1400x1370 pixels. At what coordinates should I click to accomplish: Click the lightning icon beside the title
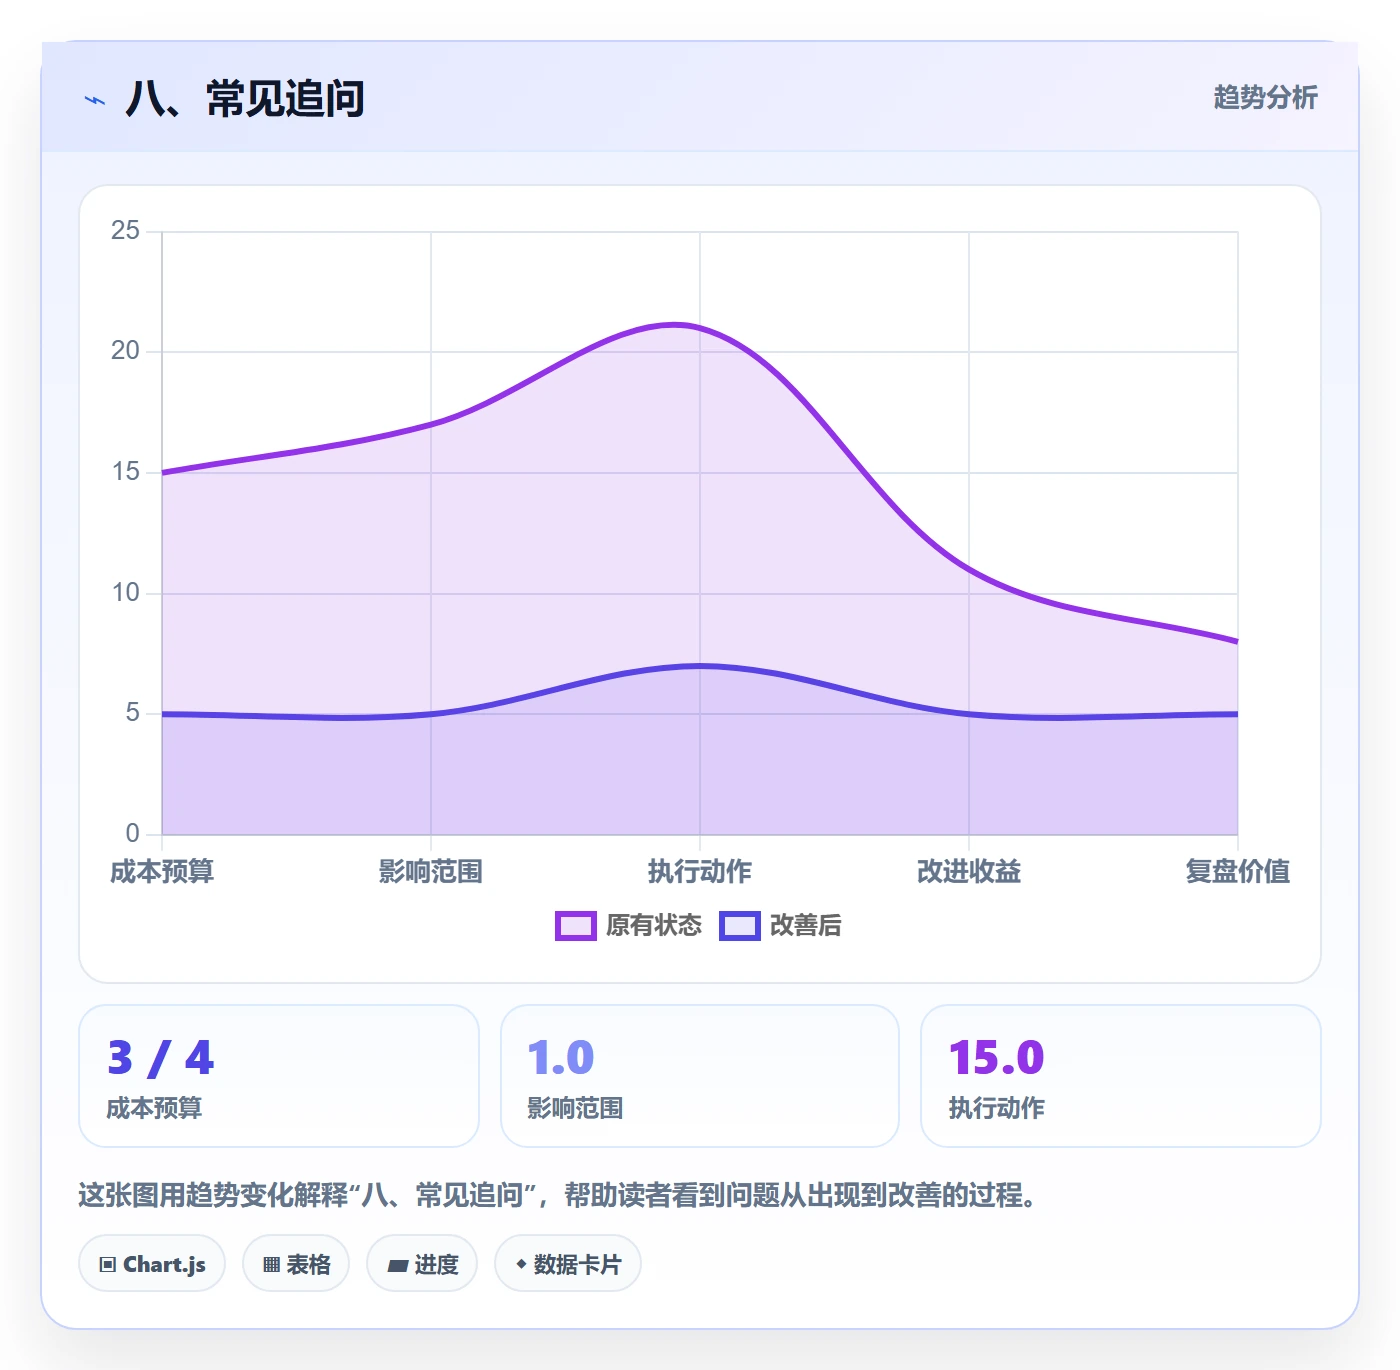point(95,100)
